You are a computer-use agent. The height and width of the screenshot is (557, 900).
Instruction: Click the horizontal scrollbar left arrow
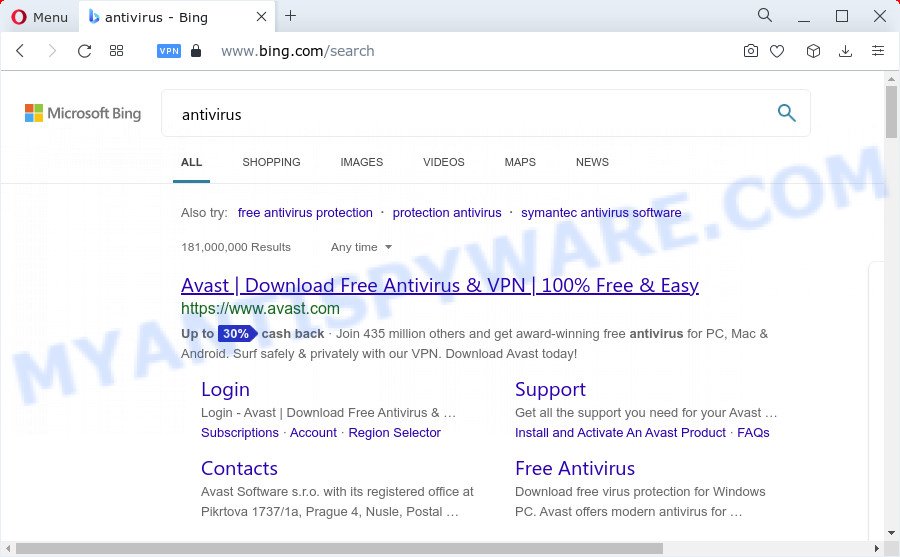[8, 548]
